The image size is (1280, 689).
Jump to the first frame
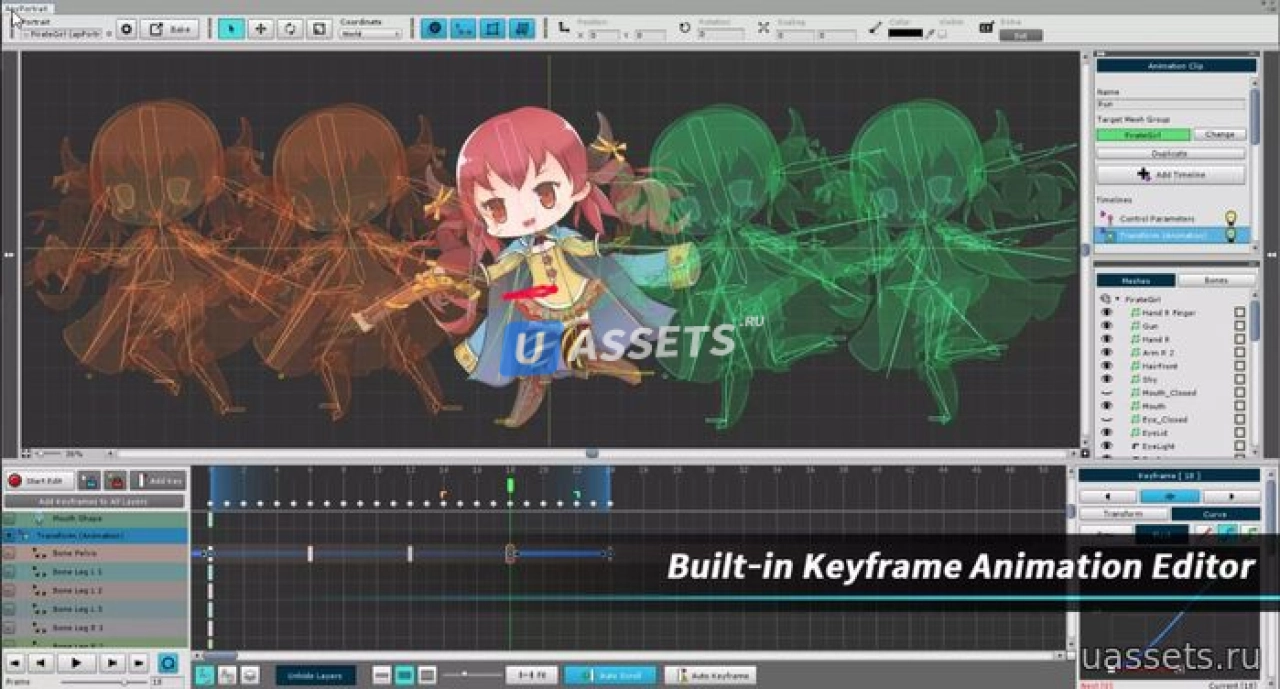15,662
